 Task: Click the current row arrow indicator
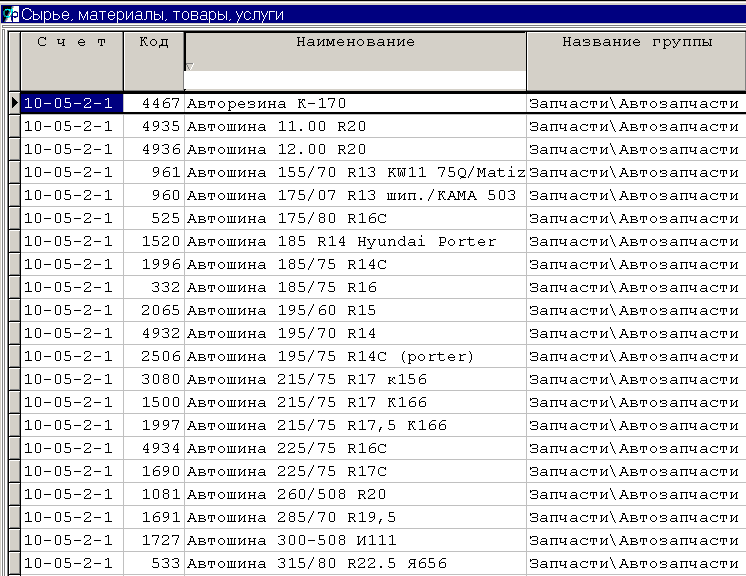(14, 102)
